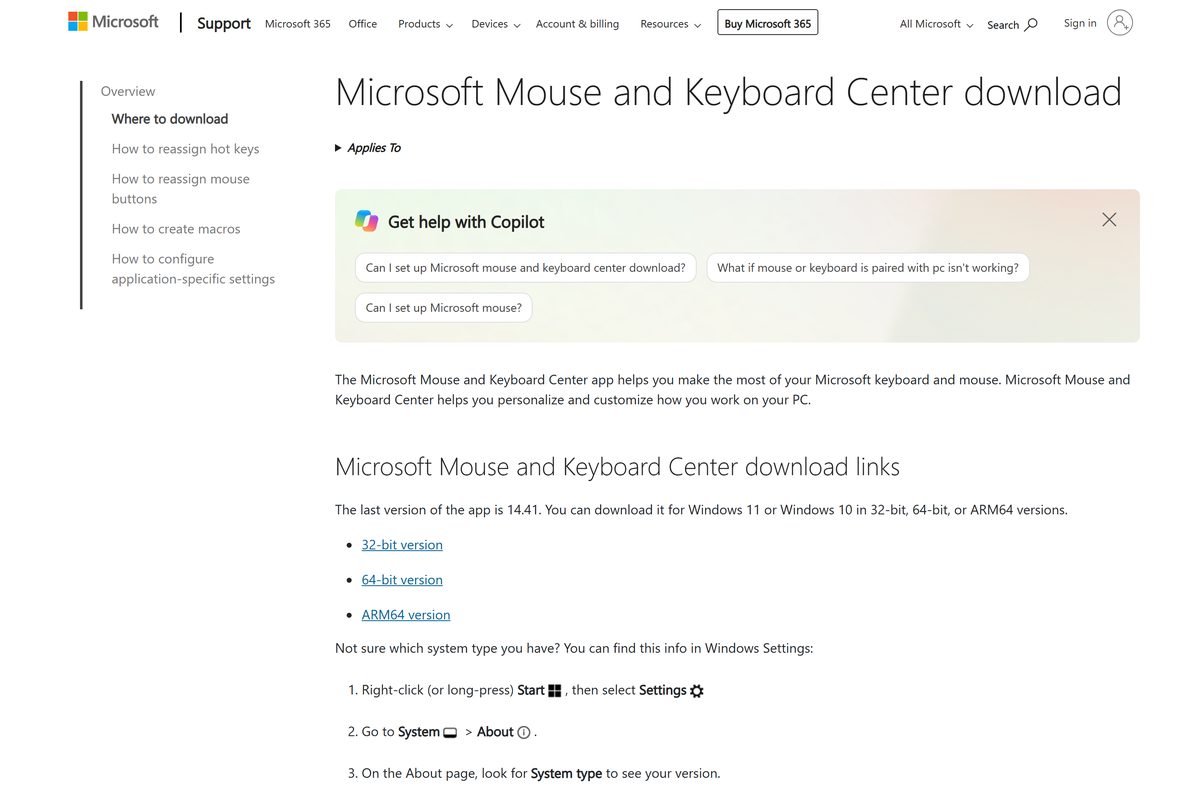Ask Copilot 'Can I set up Microsoft mouse?'

(x=444, y=308)
